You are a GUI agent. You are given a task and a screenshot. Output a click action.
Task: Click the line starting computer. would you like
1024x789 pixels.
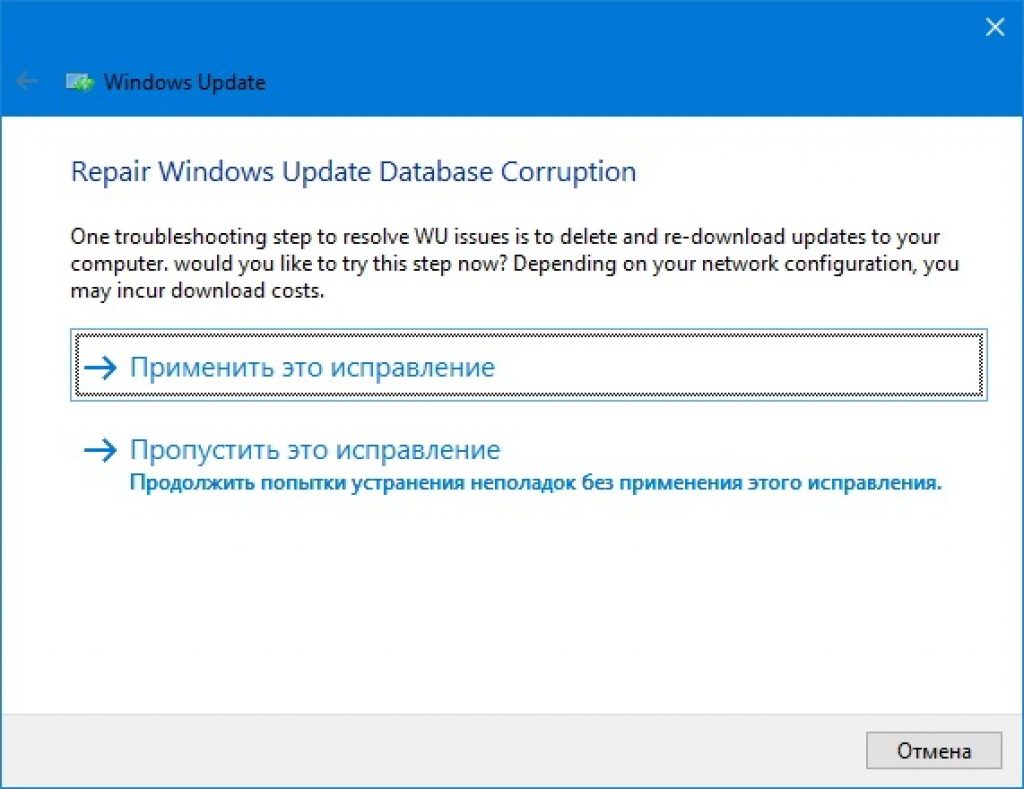click(x=515, y=266)
